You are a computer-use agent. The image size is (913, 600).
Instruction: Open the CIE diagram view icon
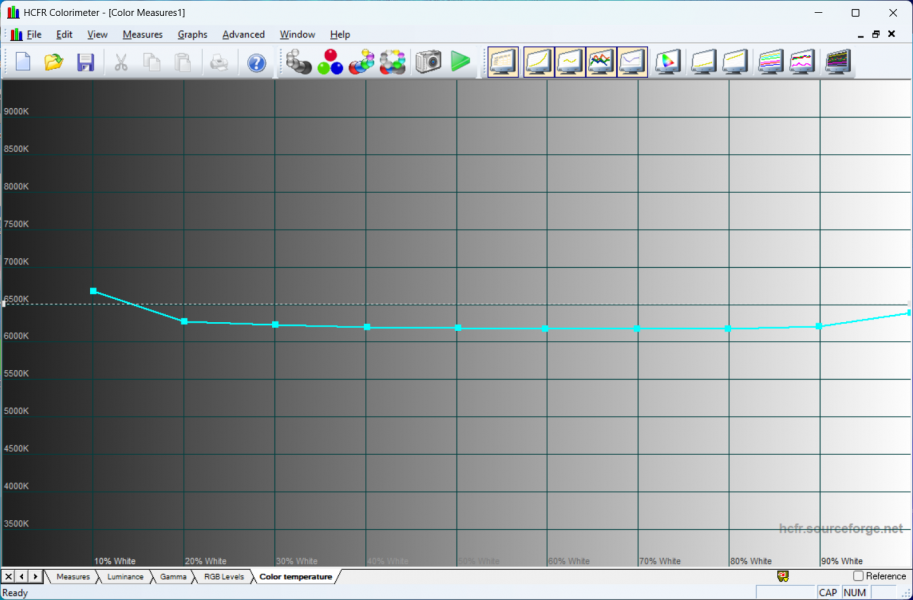pyautogui.click(x=667, y=62)
